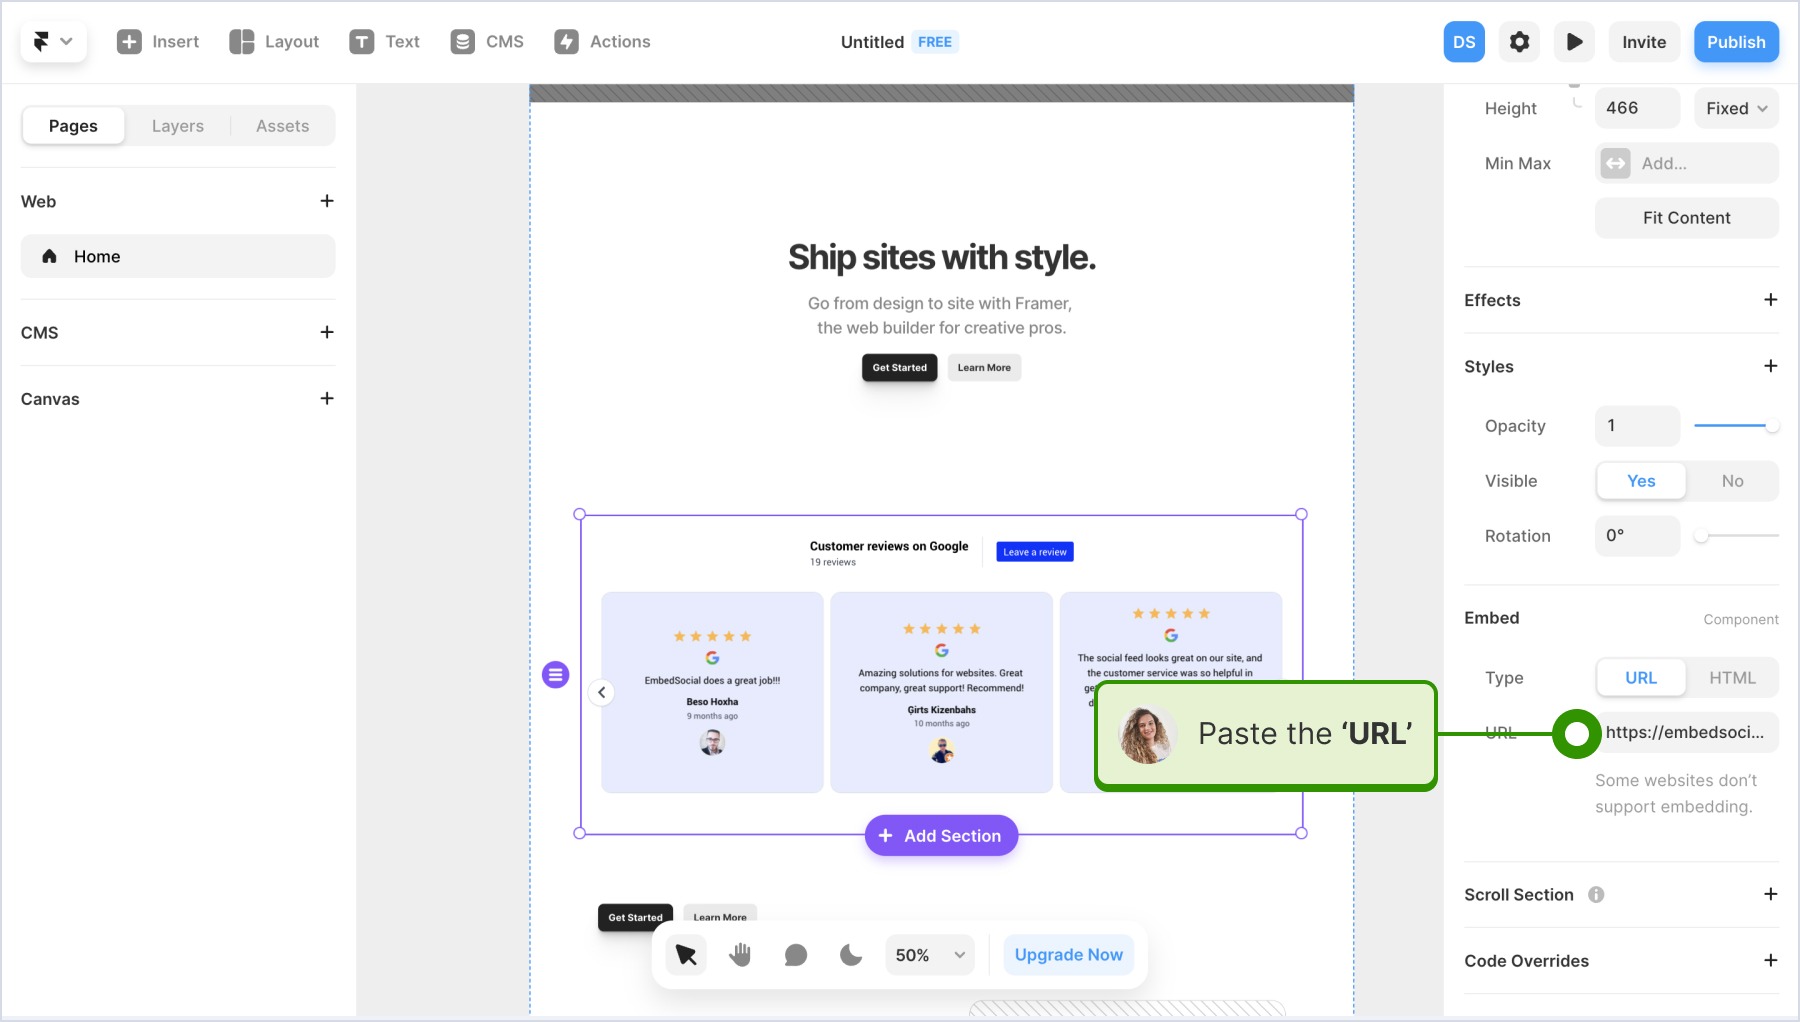
Task: Click the Girts Kizenbahs reviewer avatar
Action: [941, 750]
